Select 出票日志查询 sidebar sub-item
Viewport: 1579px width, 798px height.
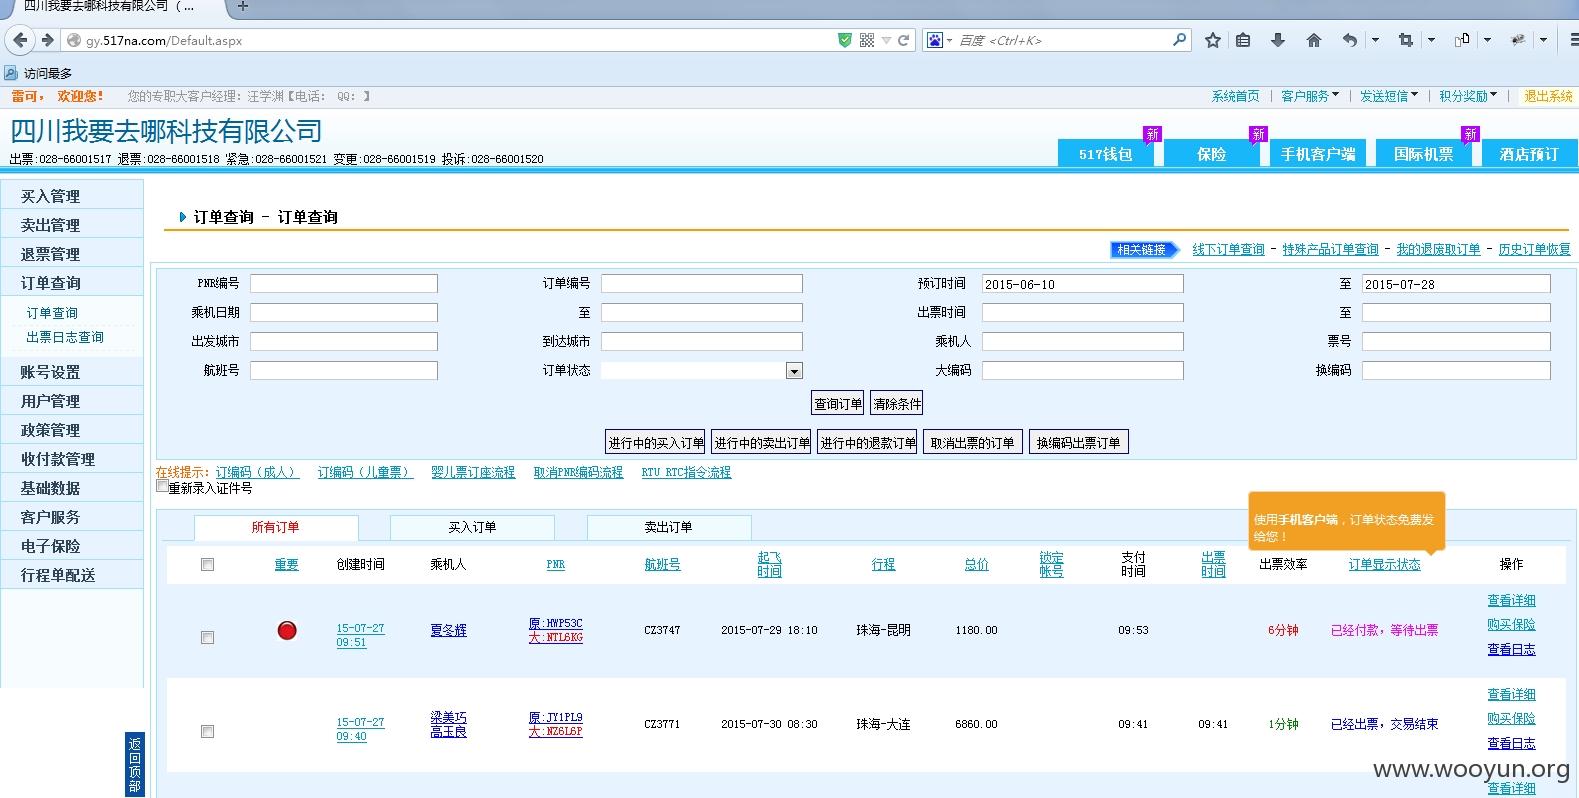[65, 337]
